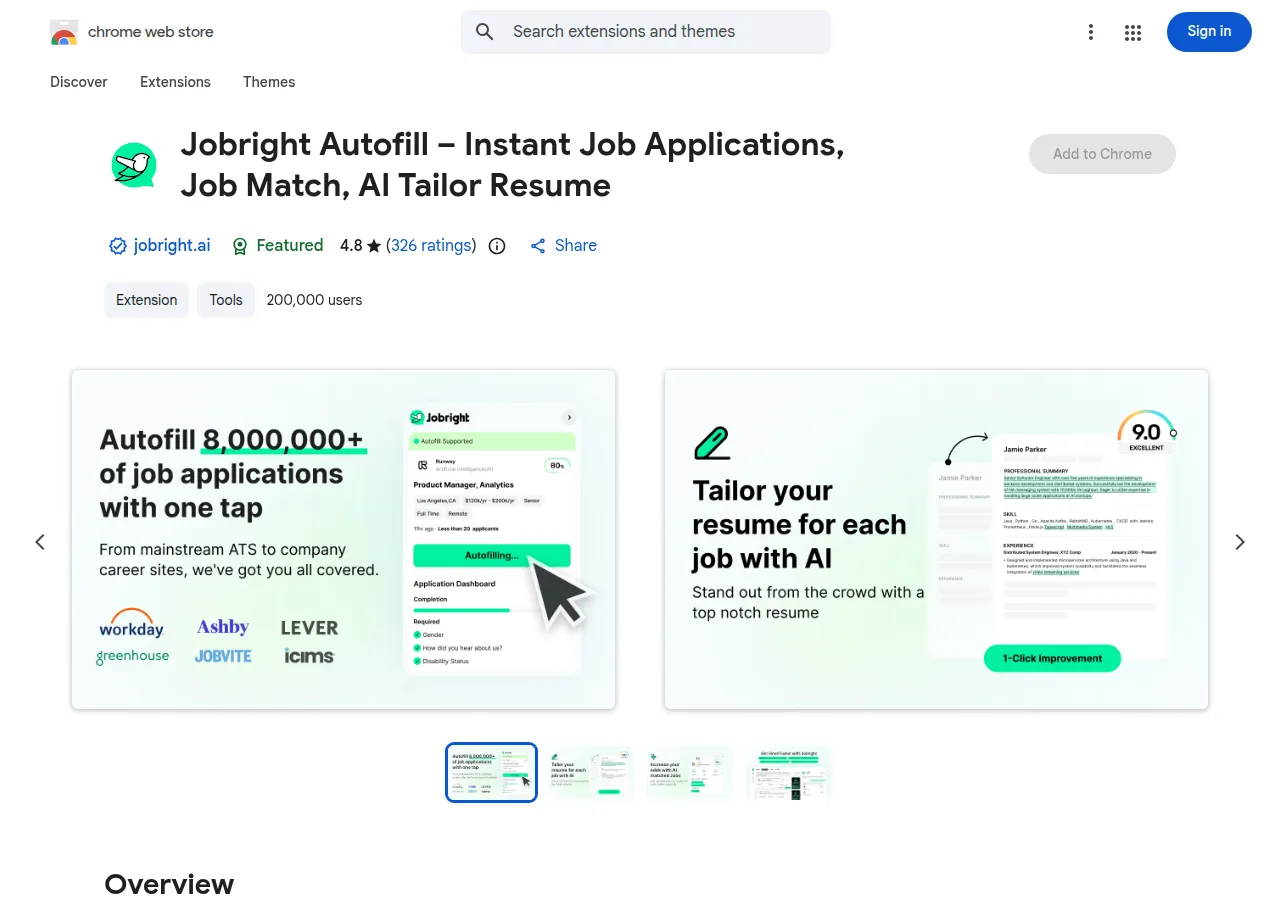Click the Sign in button

pos(1209,32)
